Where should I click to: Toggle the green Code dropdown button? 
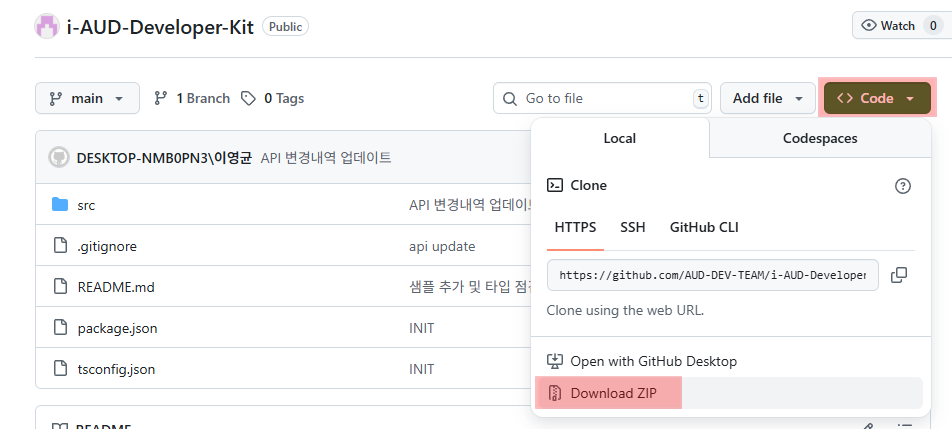877,98
